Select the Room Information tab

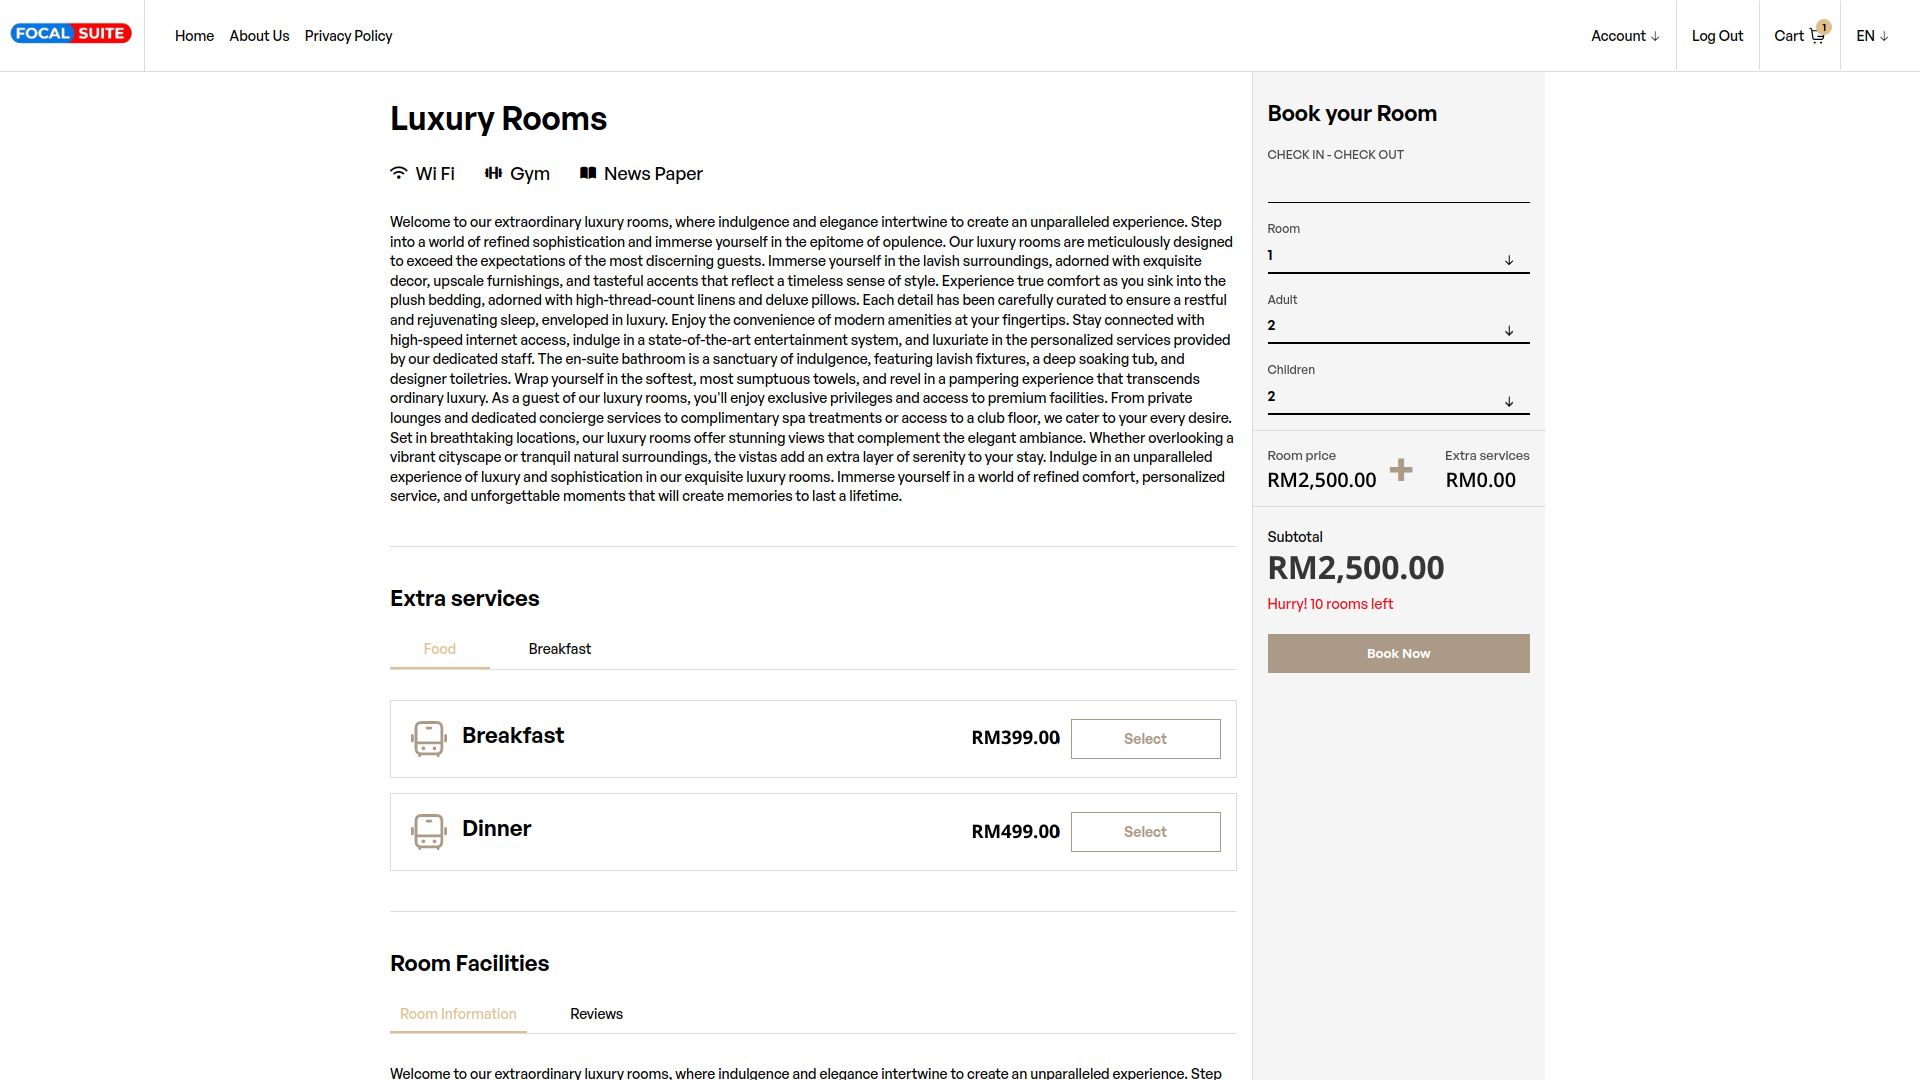pos(458,1014)
